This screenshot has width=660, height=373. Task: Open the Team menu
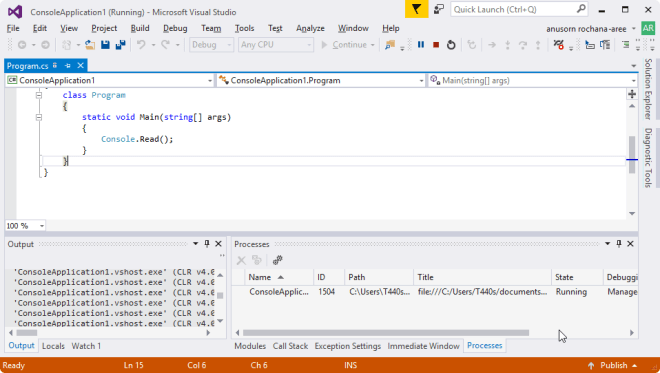point(211,28)
